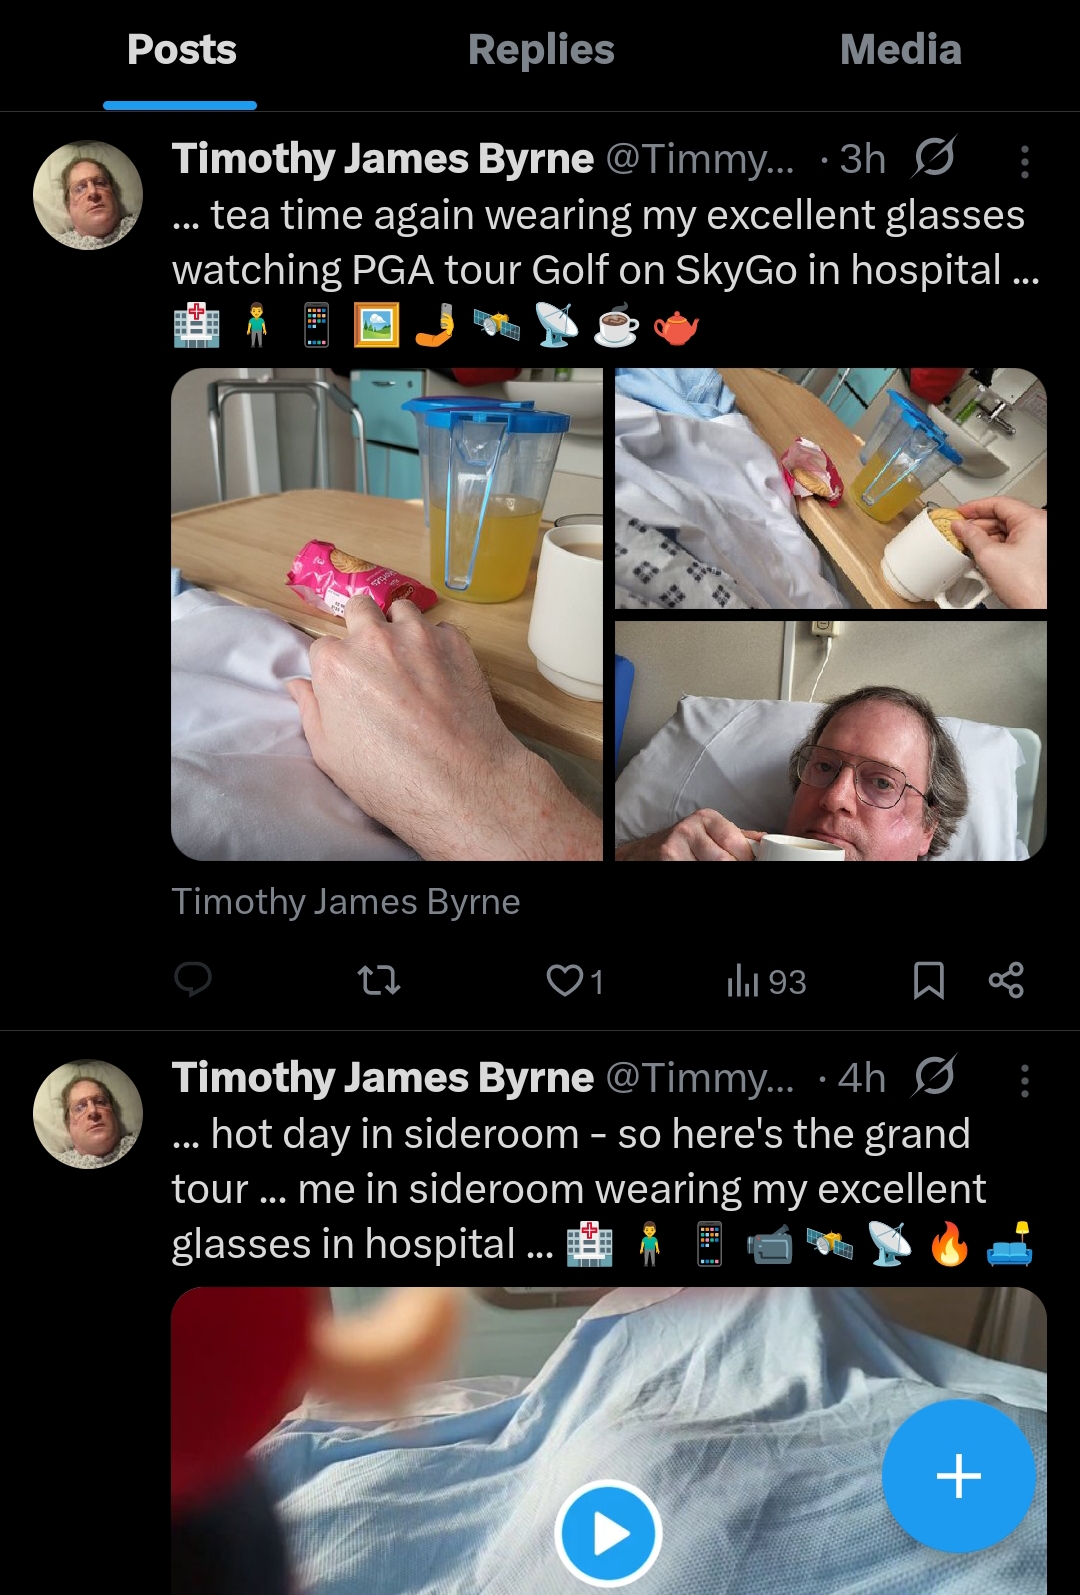The height and width of the screenshot is (1595, 1080).
Task: Switch to the Replies tab
Action: point(541,50)
